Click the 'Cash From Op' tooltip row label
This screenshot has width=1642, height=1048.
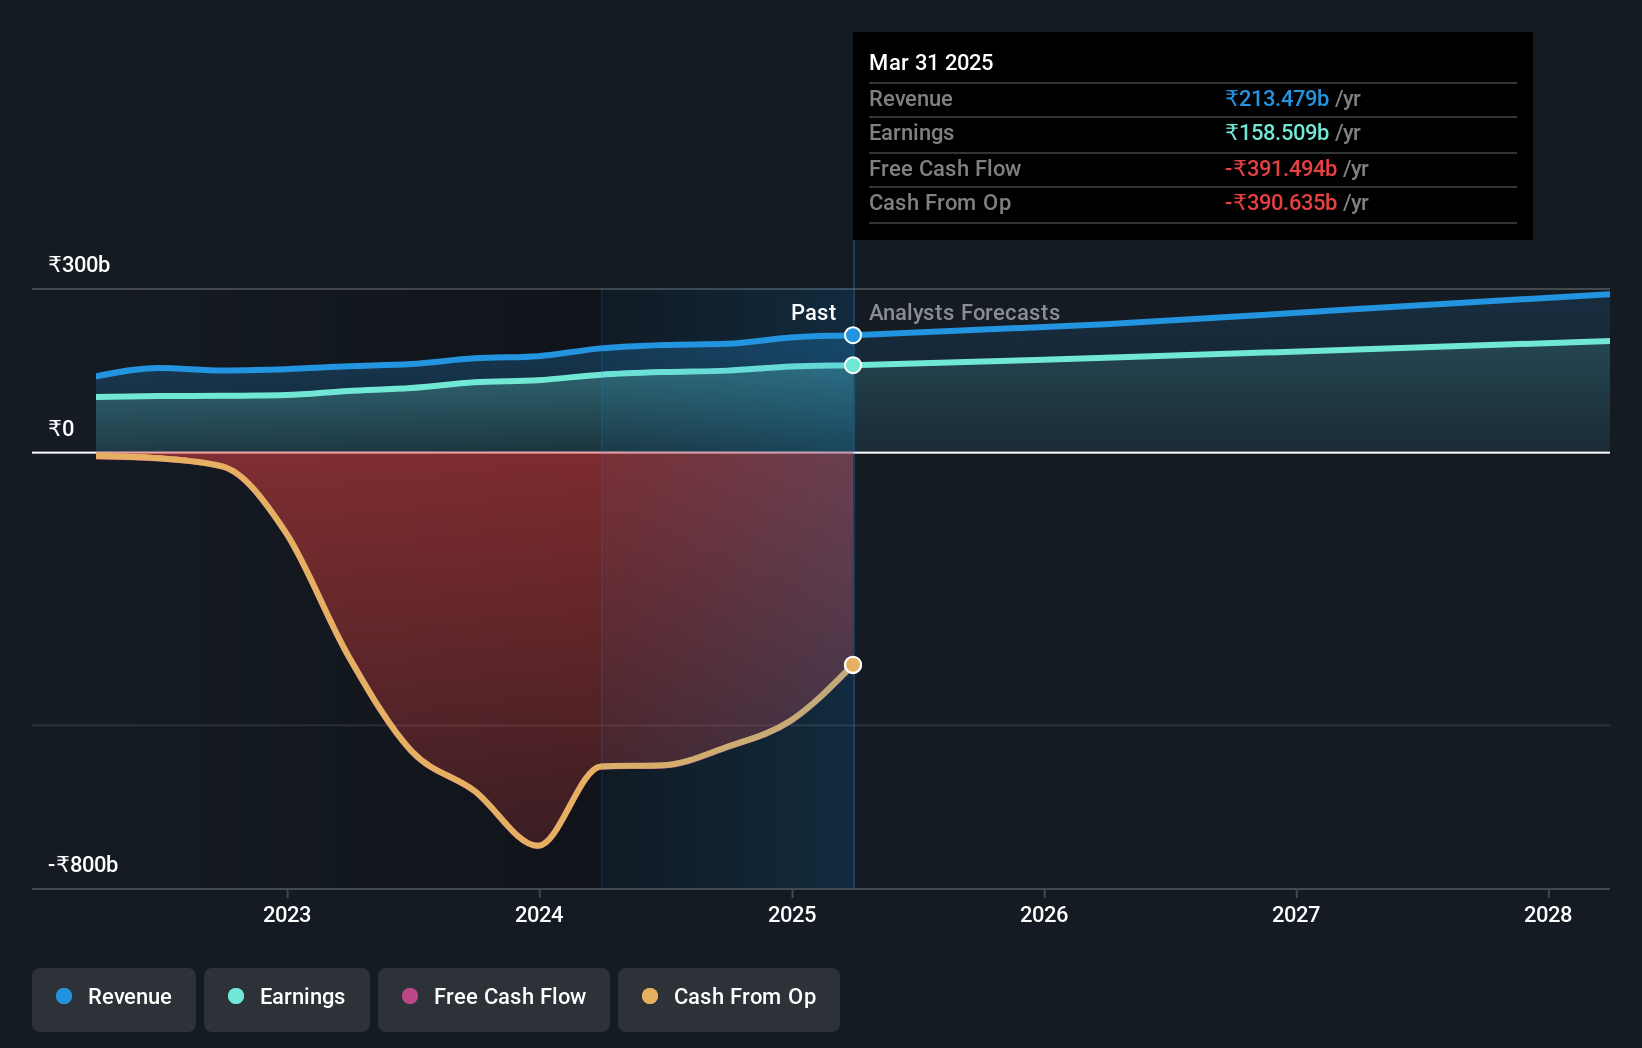(940, 202)
